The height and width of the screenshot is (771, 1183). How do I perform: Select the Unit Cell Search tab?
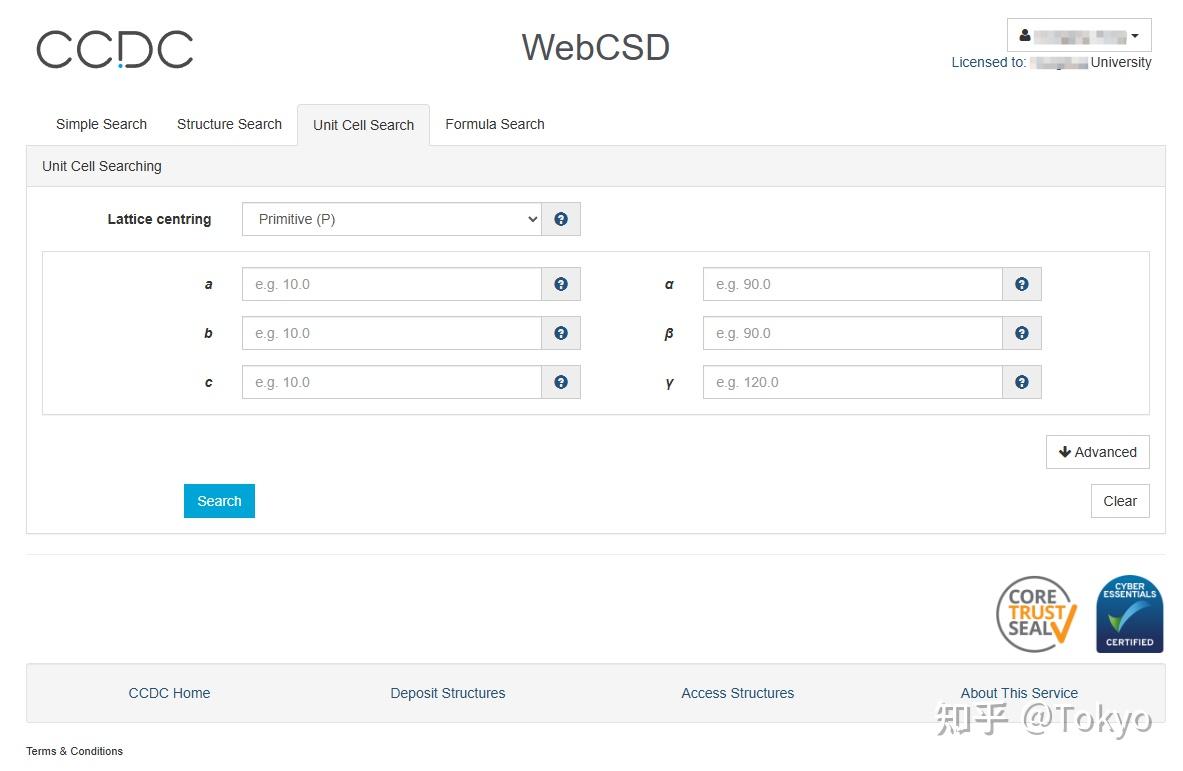pos(364,125)
